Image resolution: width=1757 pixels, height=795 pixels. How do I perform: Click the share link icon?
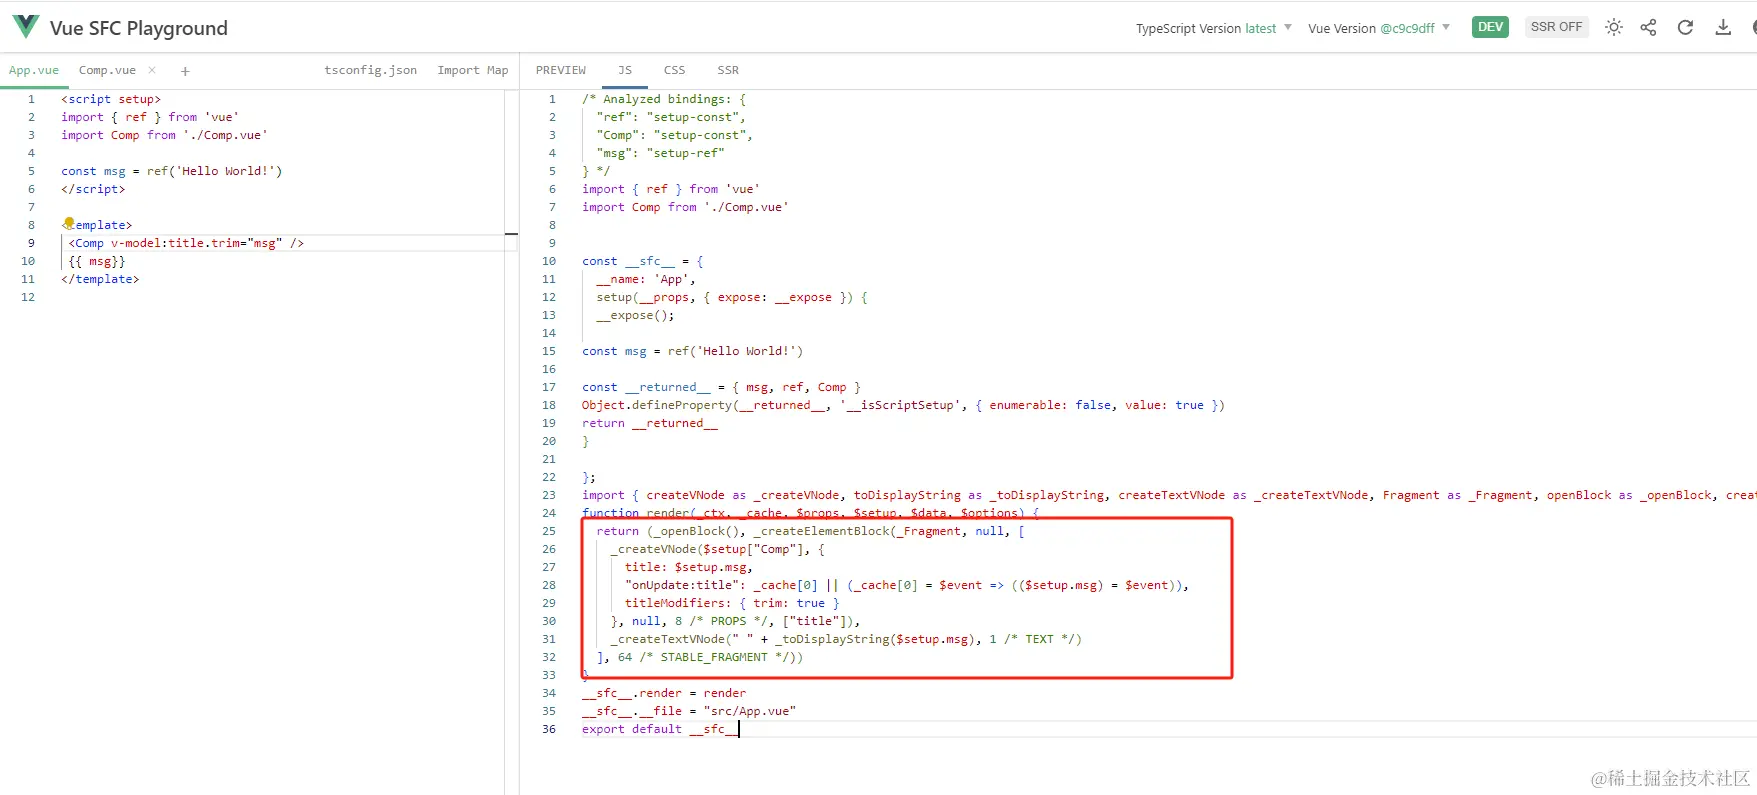click(1649, 28)
